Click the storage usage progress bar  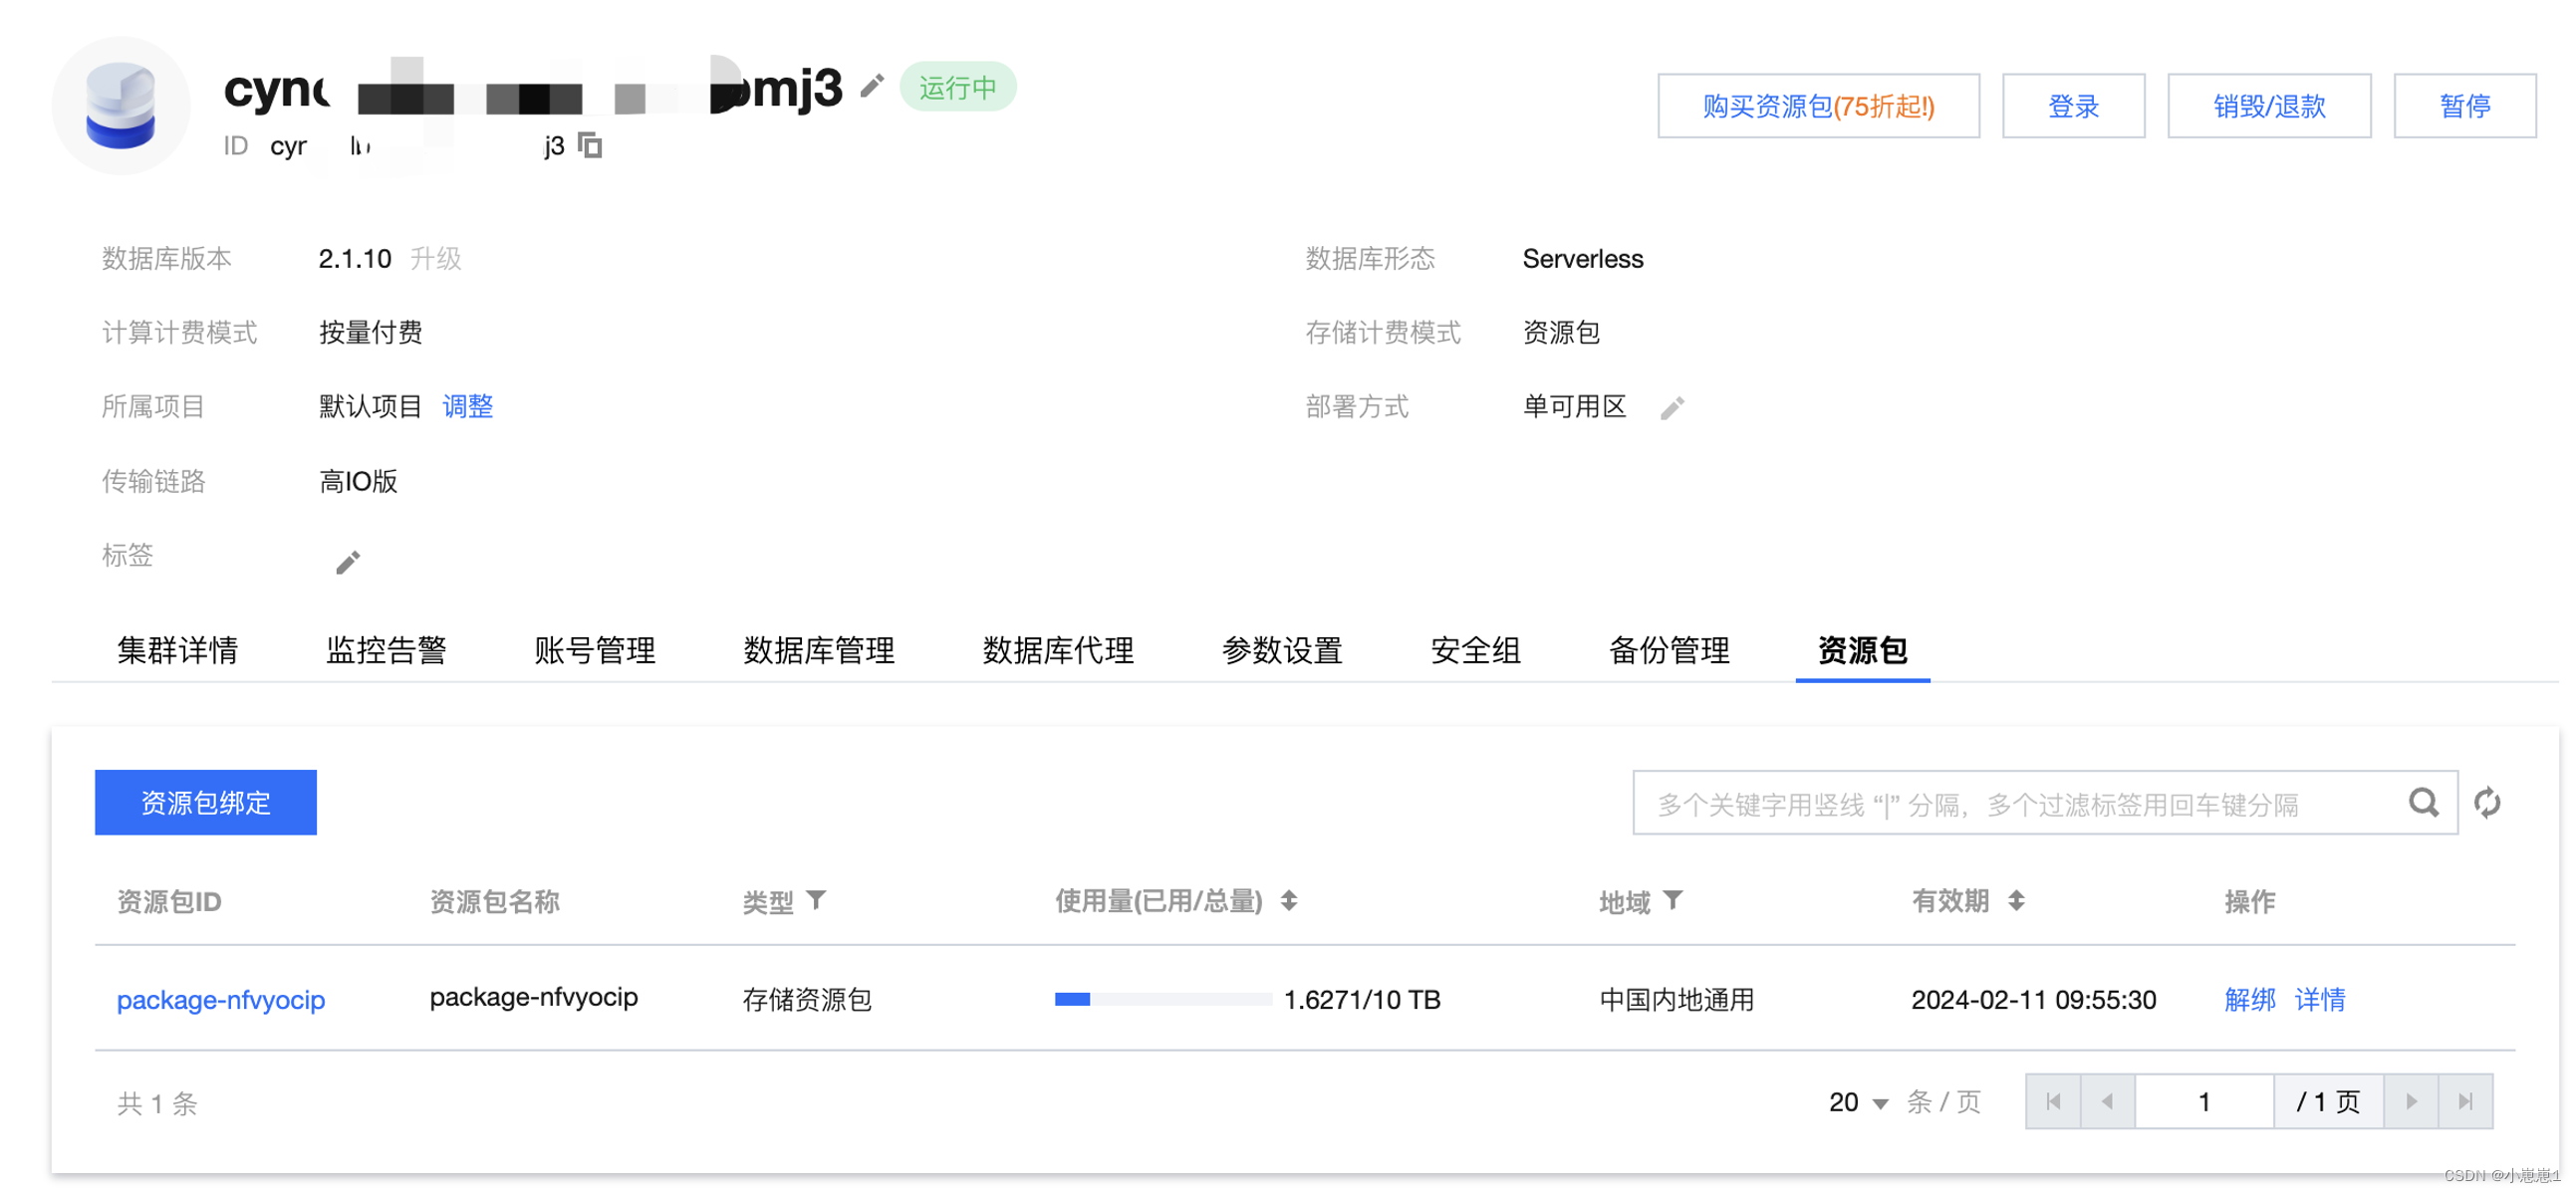[x=1162, y=998]
